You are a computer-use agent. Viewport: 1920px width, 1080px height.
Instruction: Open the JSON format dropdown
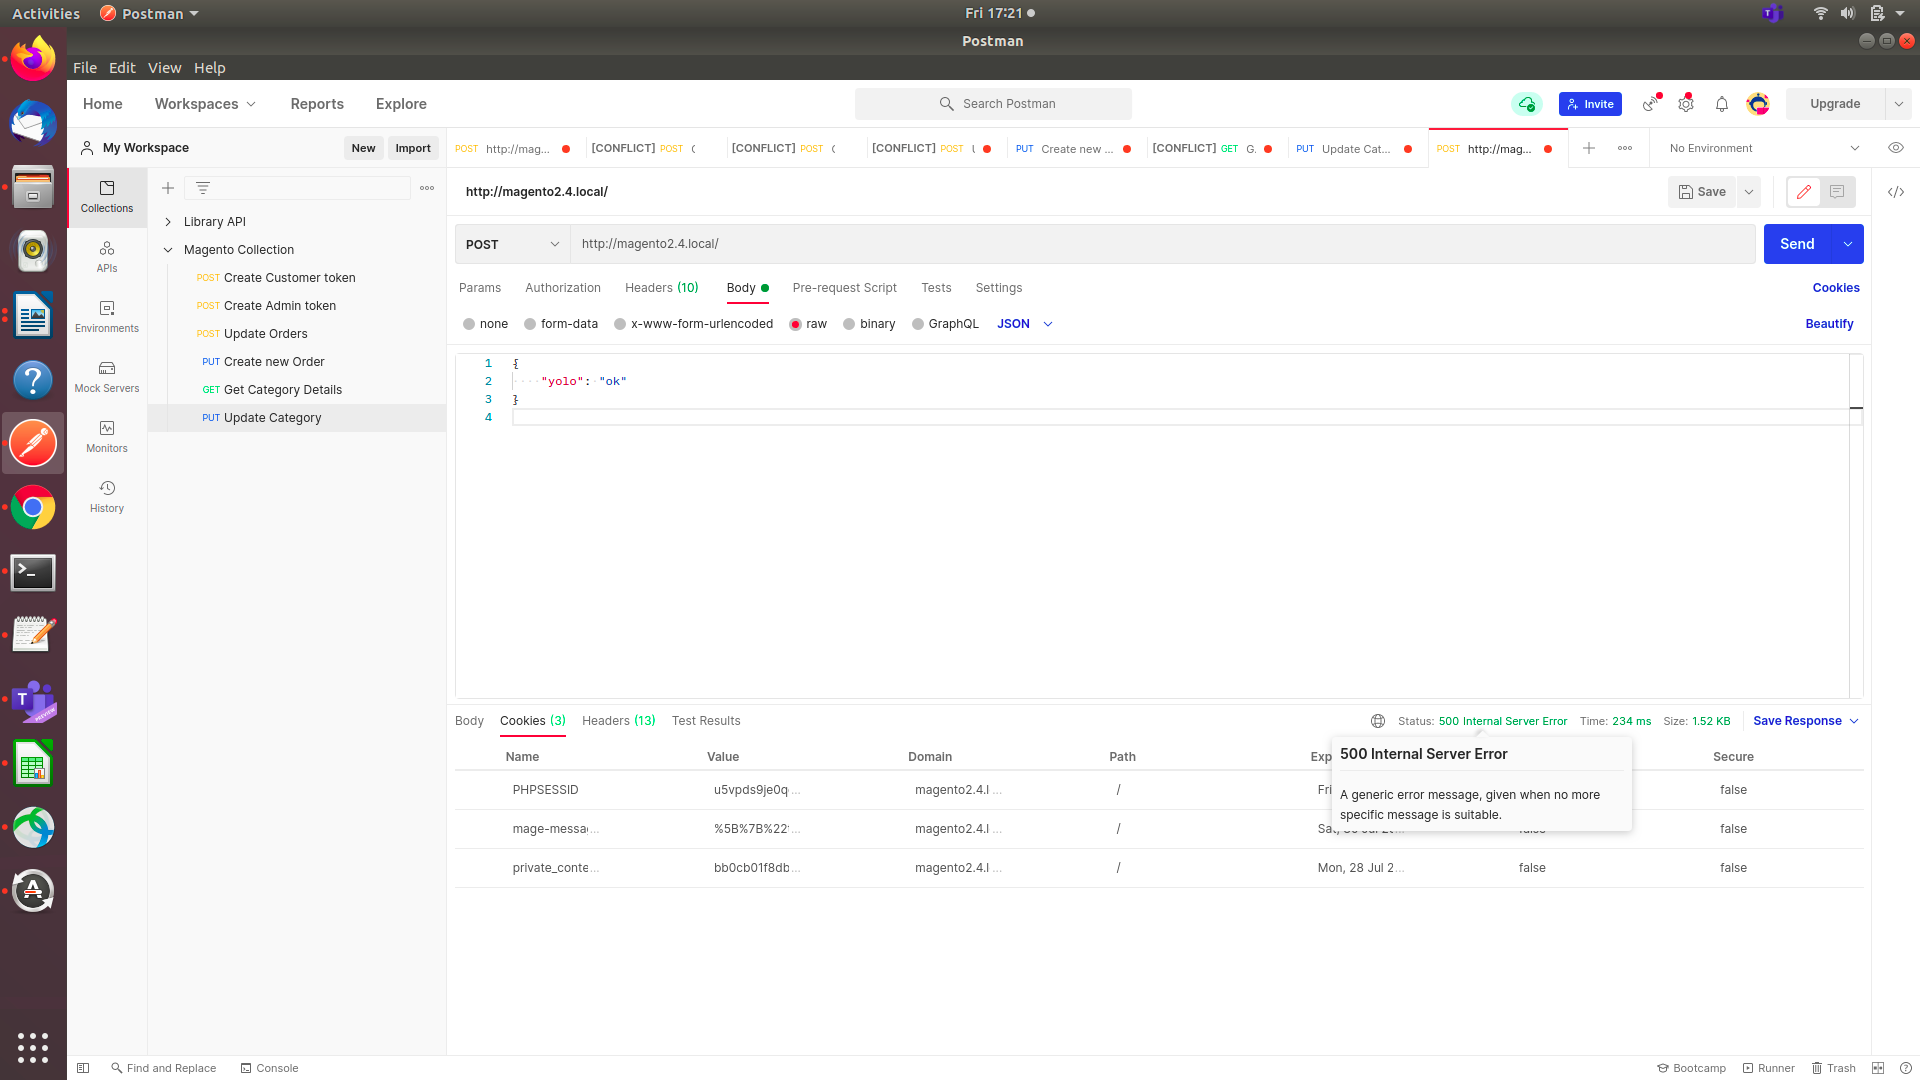[x=1025, y=324]
